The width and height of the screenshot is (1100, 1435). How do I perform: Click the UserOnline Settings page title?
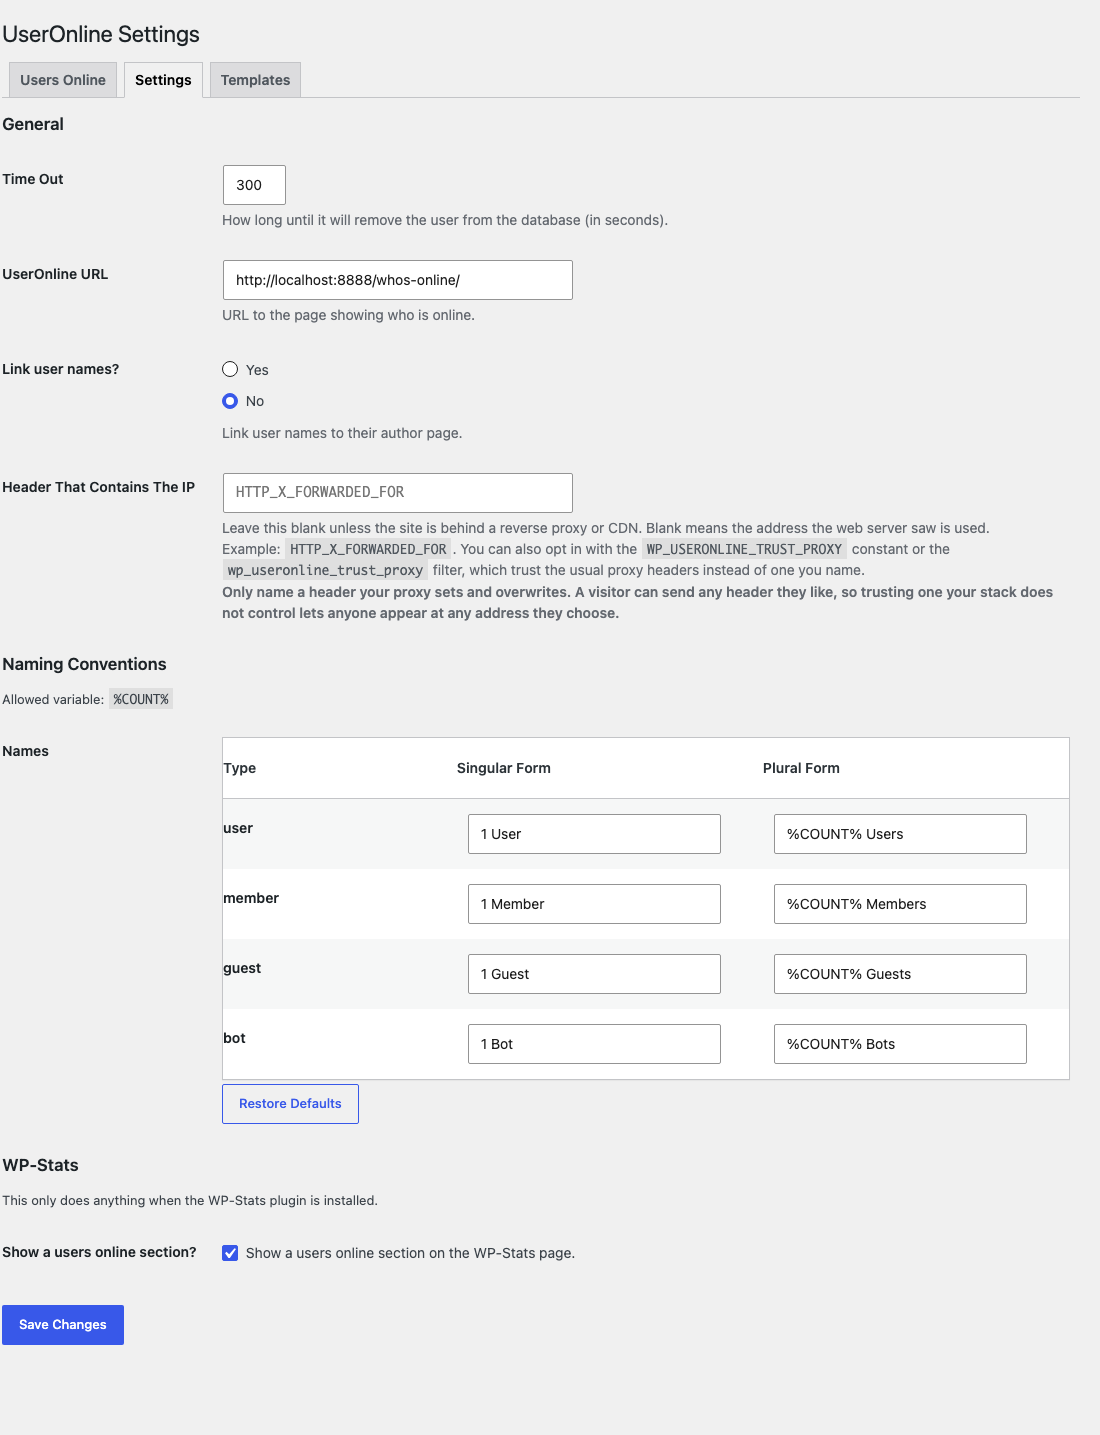pyautogui.click(x=101, y=34)
